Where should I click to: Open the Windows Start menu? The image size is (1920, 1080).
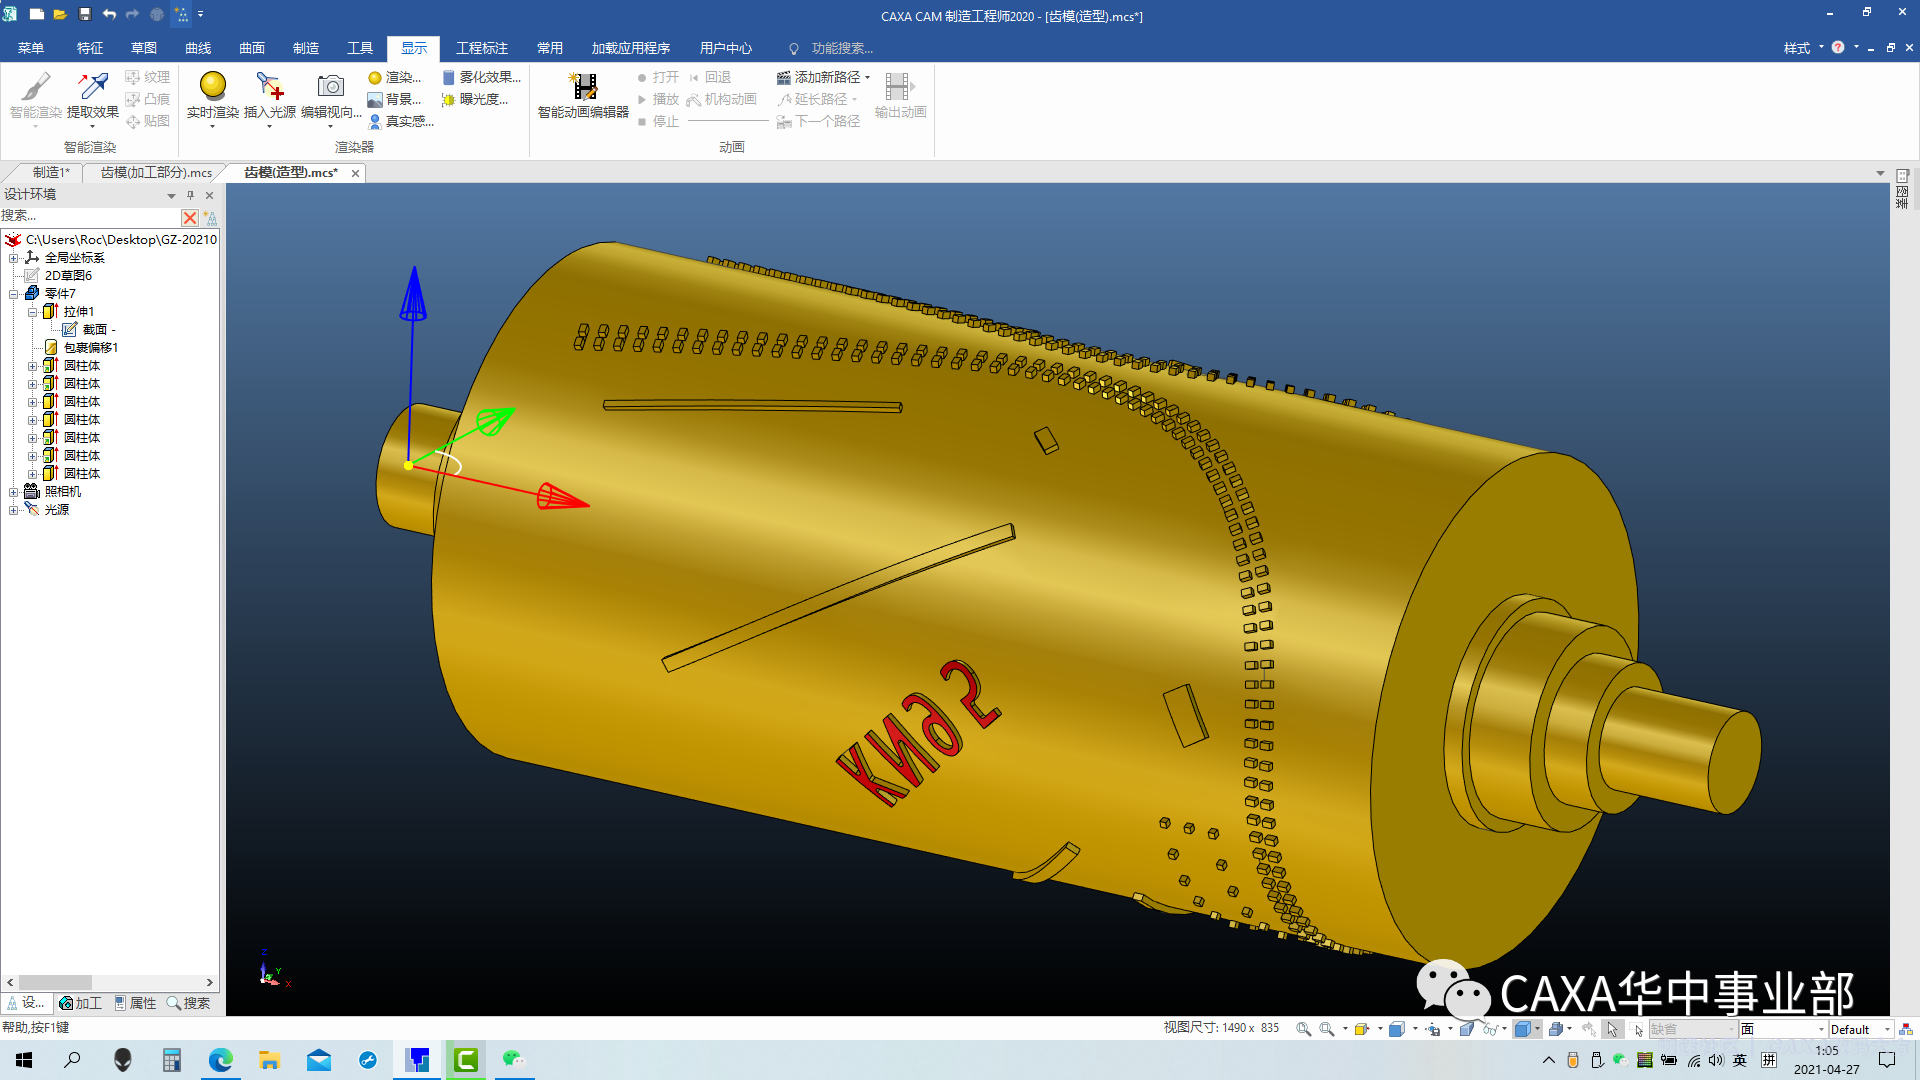[x=24, y=1060]
